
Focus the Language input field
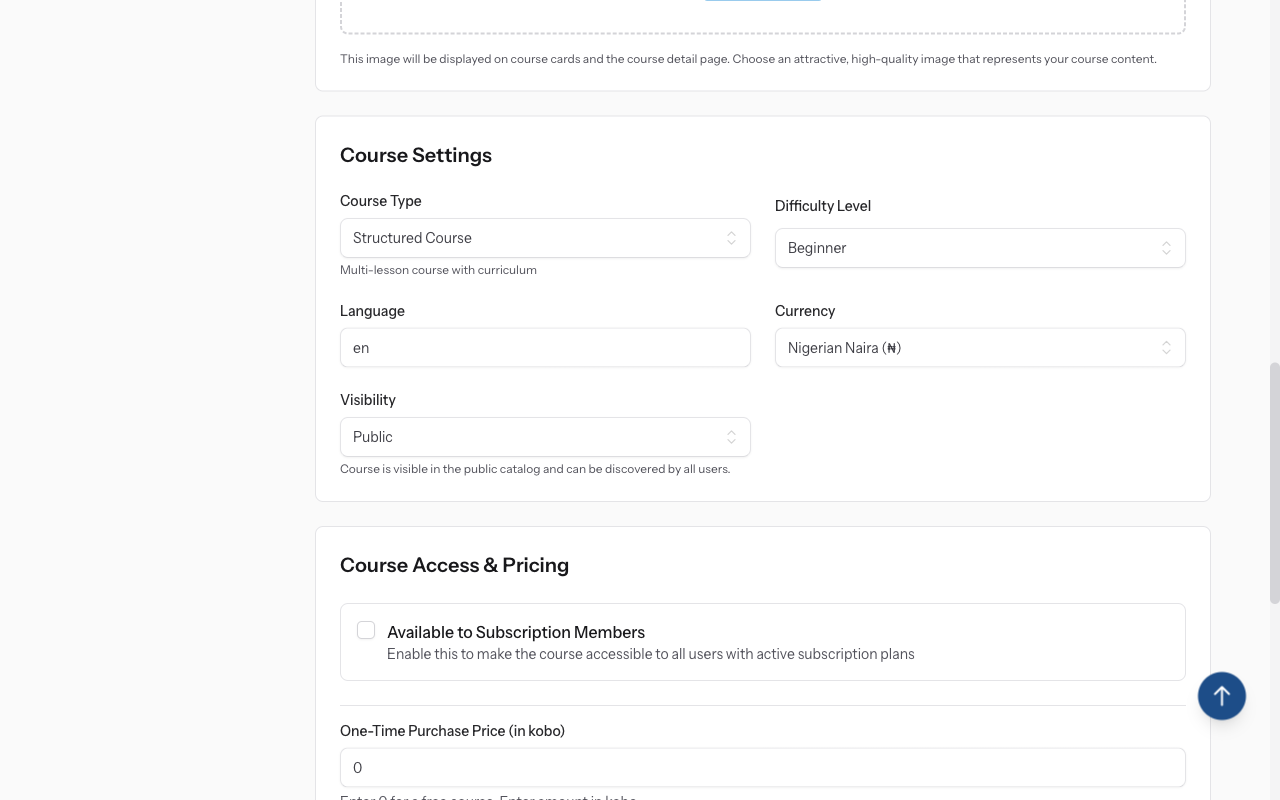tap(545, 347)
